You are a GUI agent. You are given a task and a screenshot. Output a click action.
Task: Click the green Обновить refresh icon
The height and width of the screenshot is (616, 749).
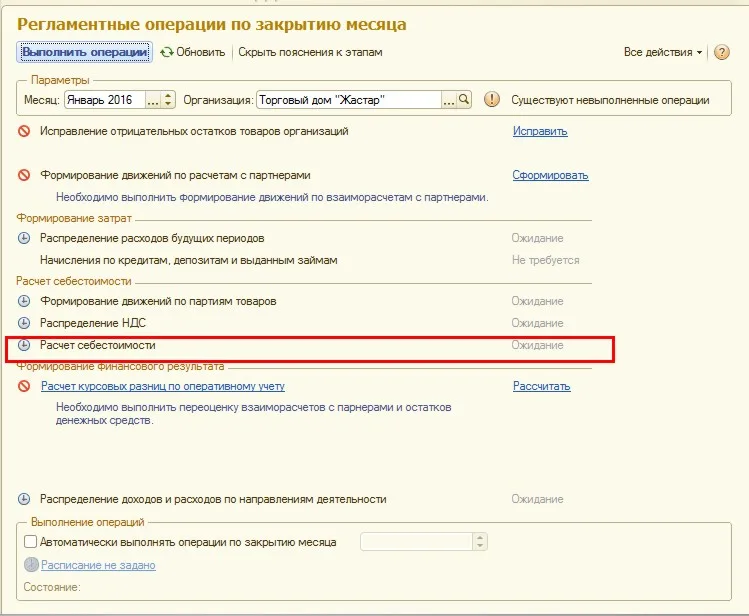click(x=167, y=52)
